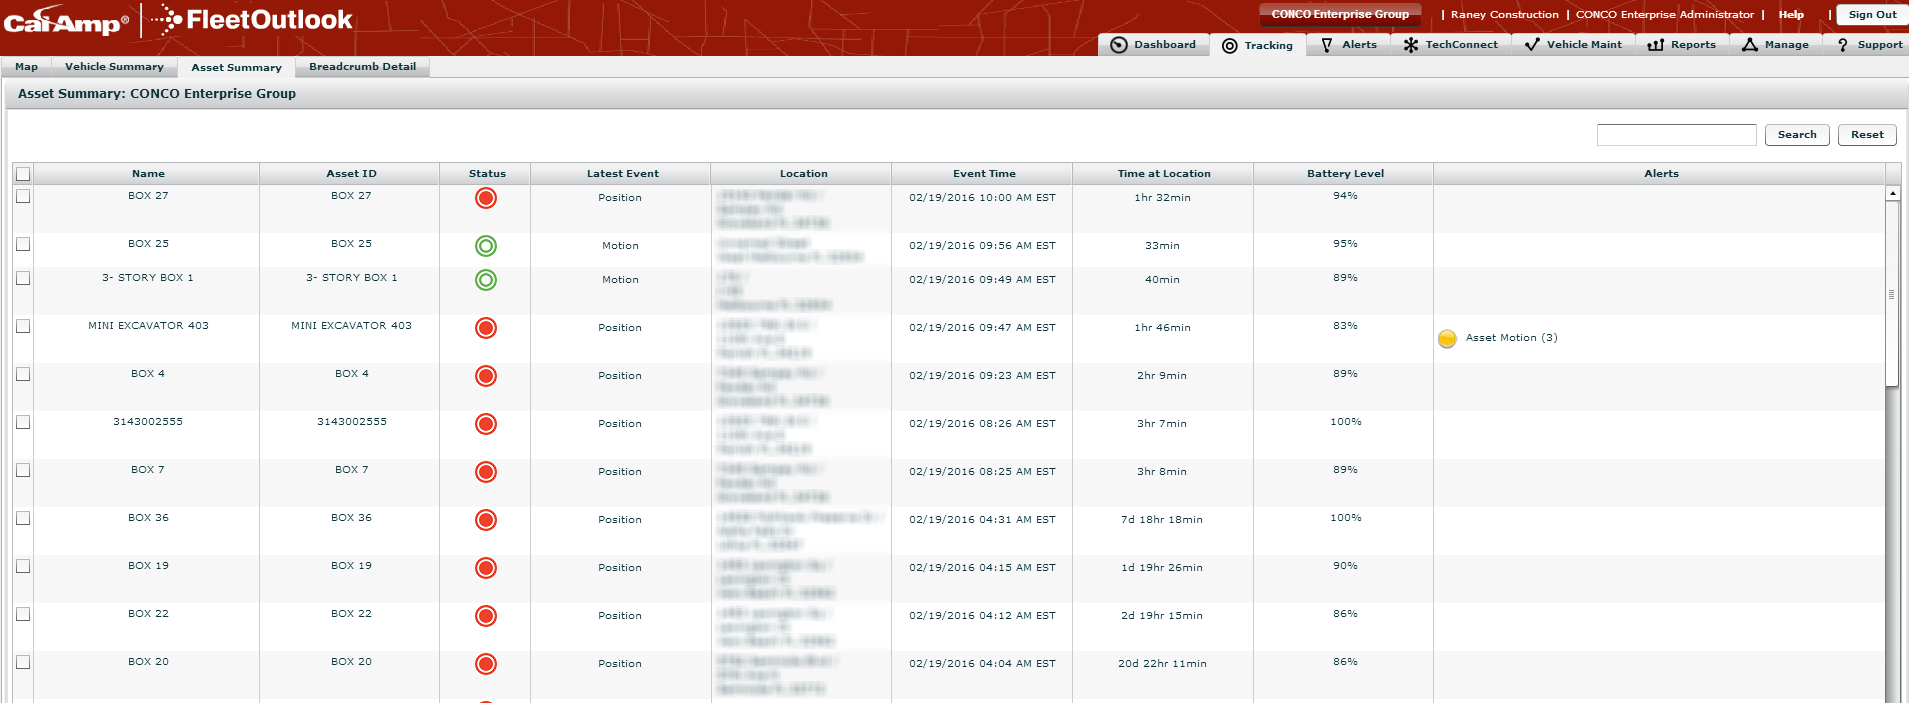Check the box for BOX 27 row
1909x703 pixels.
click(x=23, y=197)
